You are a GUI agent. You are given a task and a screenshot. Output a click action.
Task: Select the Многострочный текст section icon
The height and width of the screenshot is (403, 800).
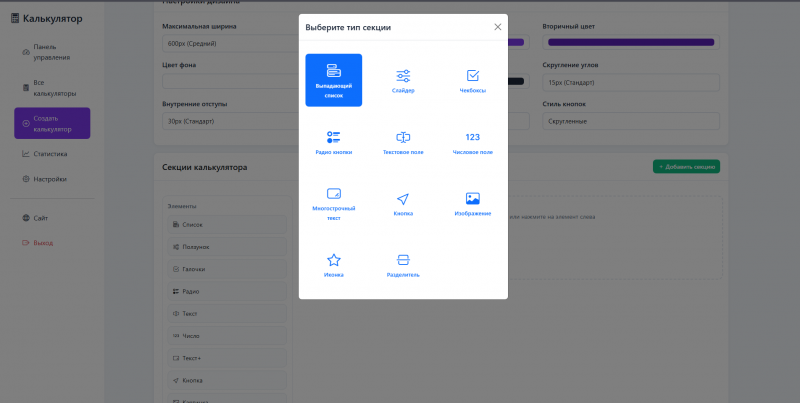coord(334,193)
